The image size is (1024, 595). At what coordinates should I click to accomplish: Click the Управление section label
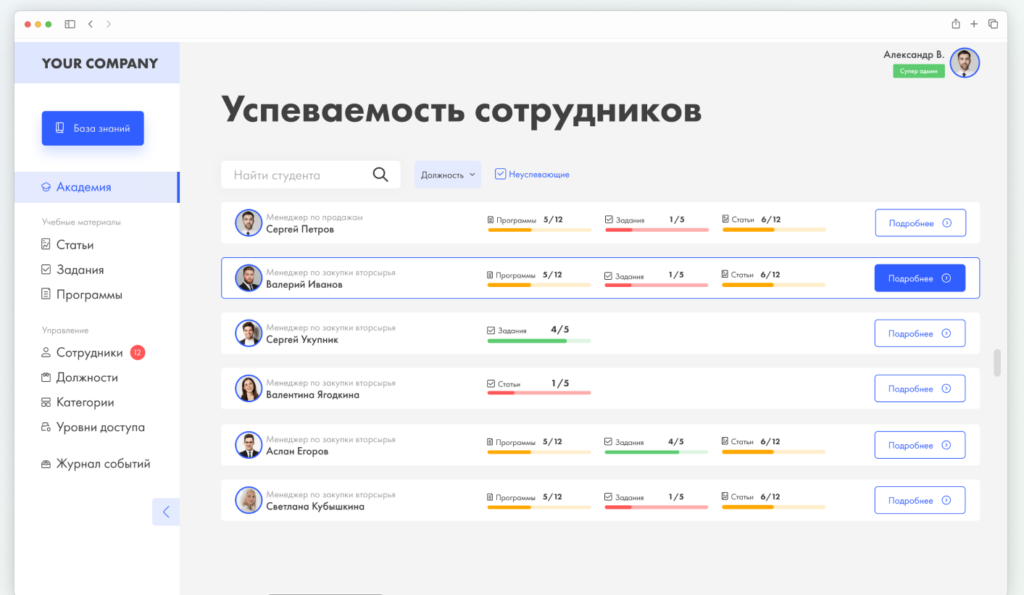[x=65, y=330]
